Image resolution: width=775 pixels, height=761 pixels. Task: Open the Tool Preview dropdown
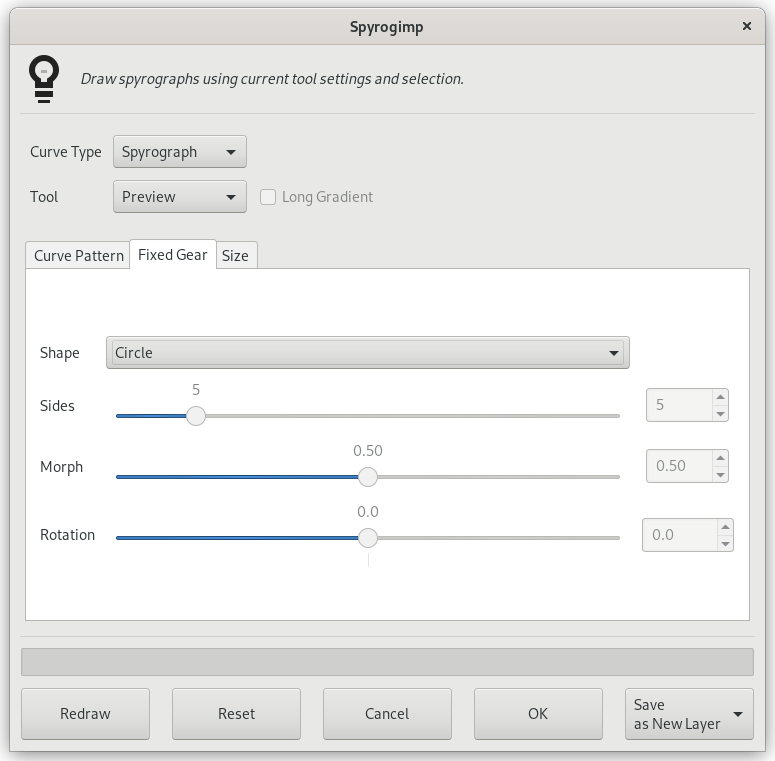point(180,197)
